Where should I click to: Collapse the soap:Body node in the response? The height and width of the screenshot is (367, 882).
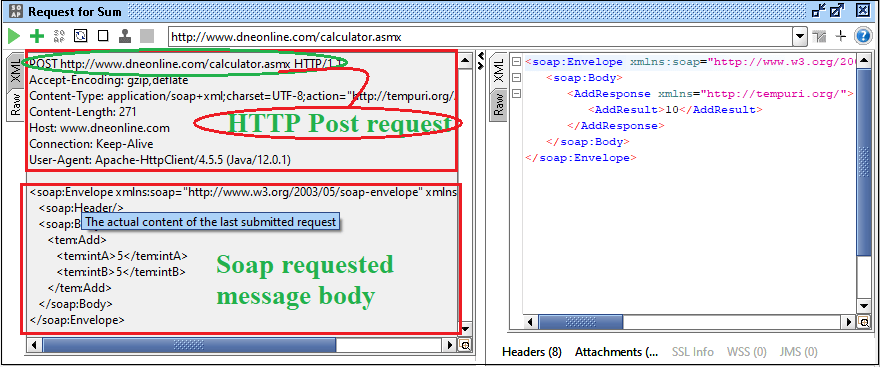(x=516, y=78)
